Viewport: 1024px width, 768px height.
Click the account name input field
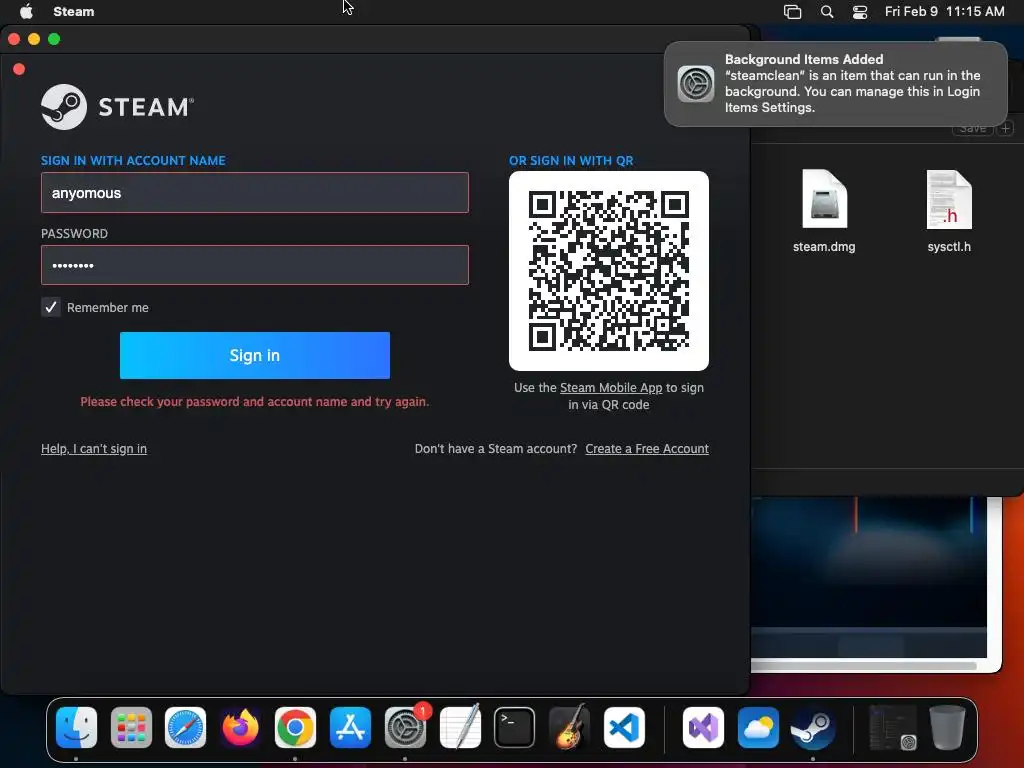[255, 193]
